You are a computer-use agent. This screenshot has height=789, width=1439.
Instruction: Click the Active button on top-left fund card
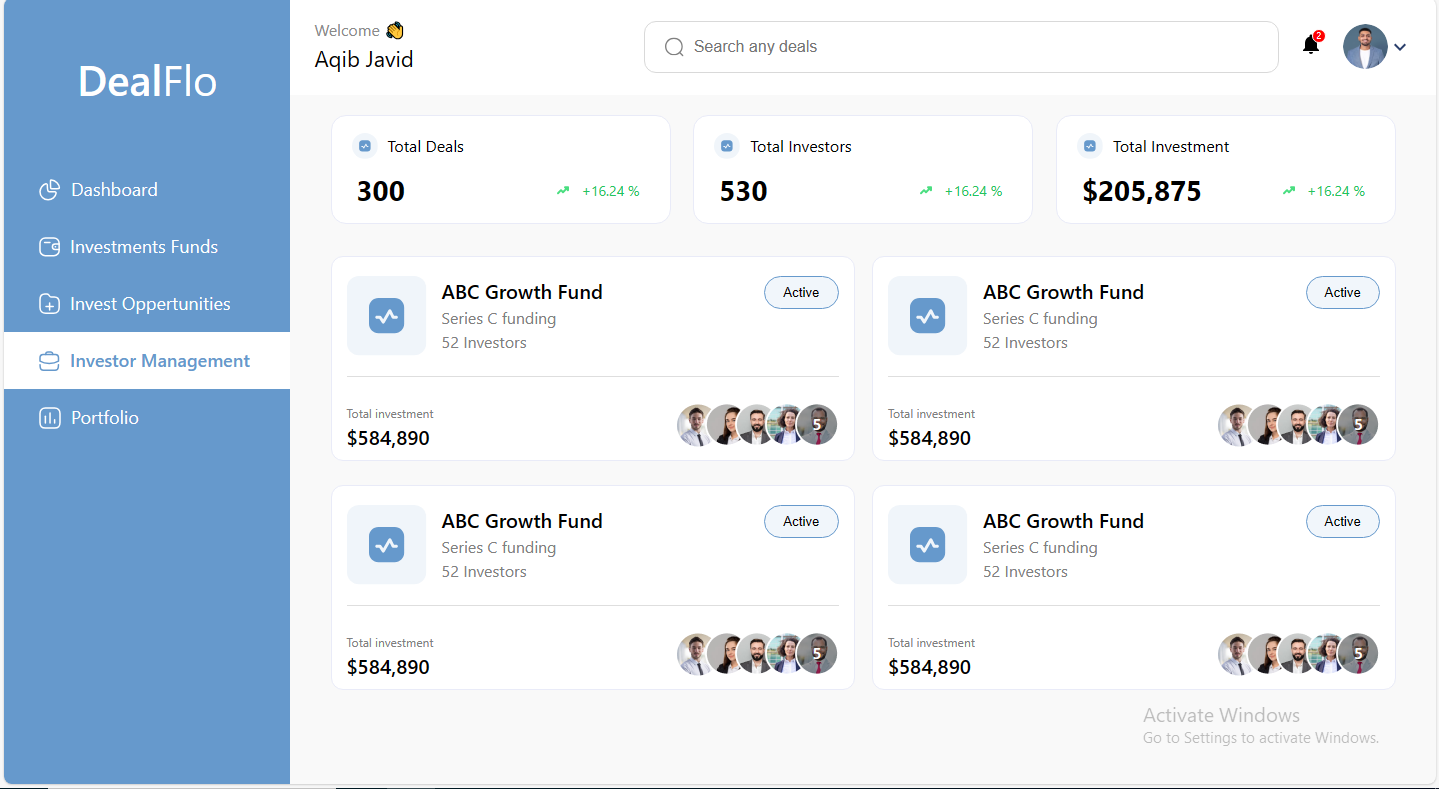click(x=801, y=293)
